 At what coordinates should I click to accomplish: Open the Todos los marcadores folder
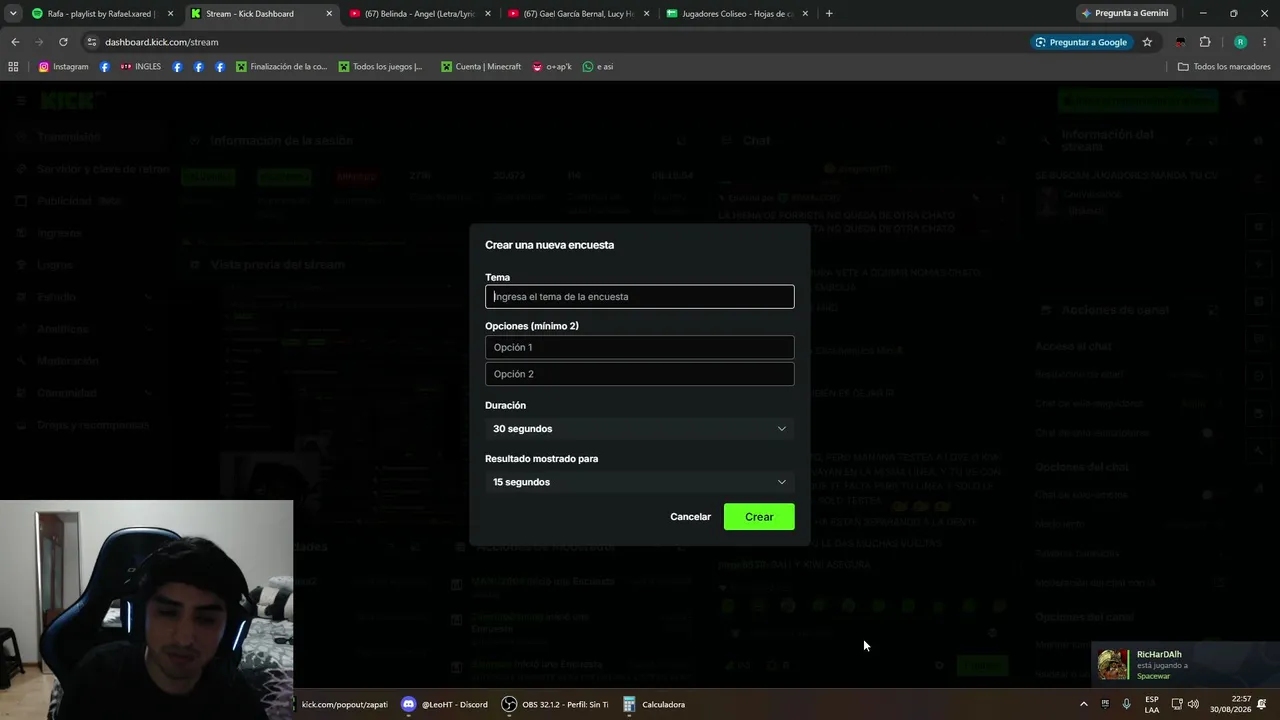pyautogui.click(x=1224, y=67)
